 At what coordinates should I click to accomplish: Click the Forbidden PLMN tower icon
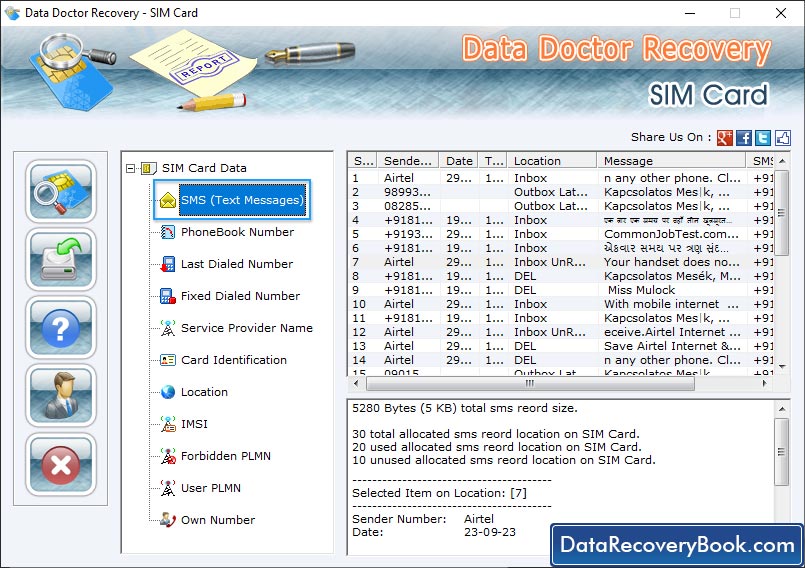(168, 456)
